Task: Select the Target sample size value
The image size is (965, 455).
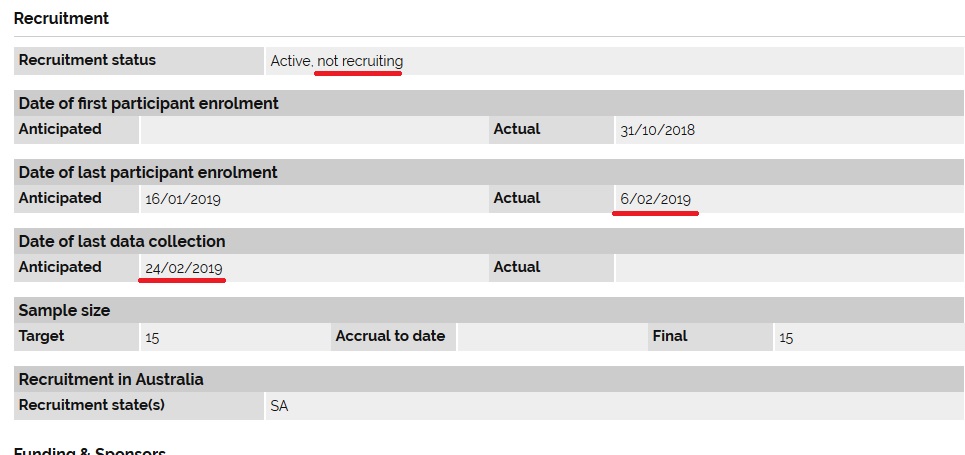Action: pyautogui.click(x=152, y=337)
